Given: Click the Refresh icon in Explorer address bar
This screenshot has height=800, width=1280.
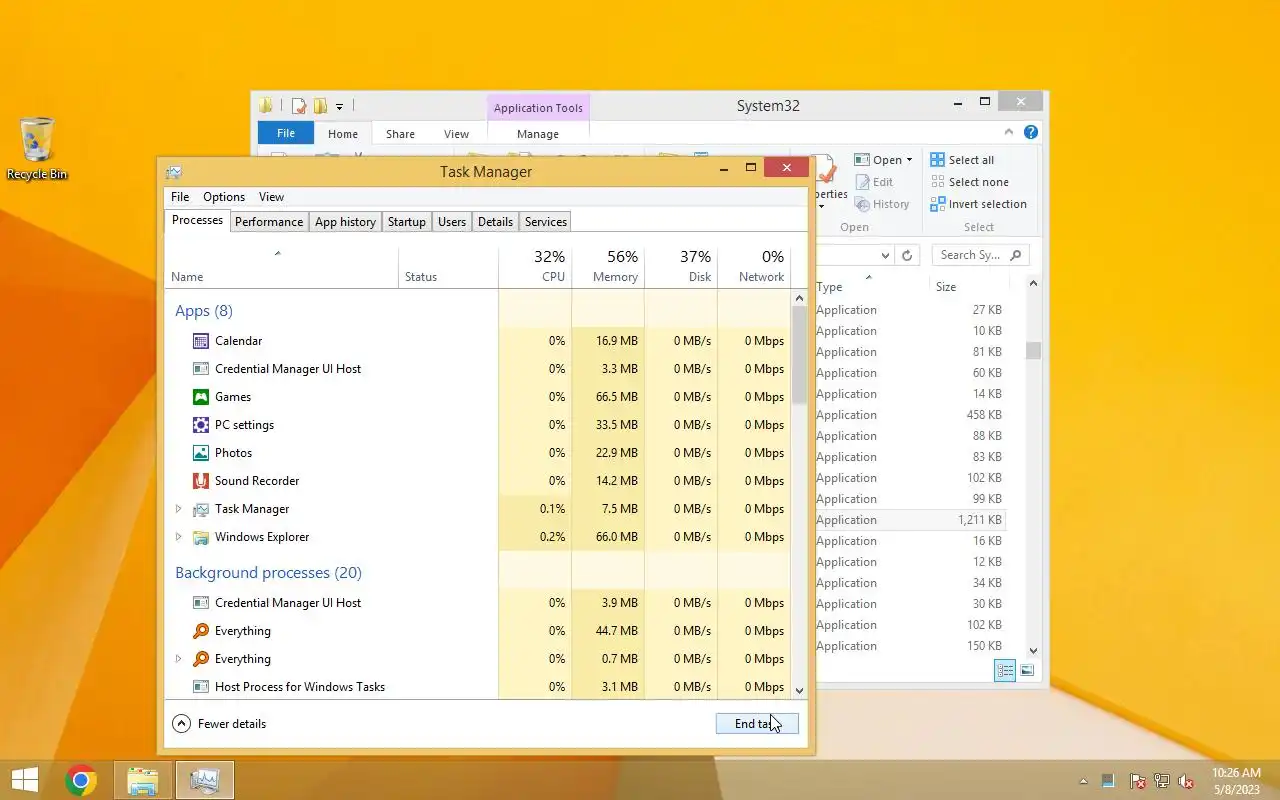Looking at the screenshot, I should 907,255.
